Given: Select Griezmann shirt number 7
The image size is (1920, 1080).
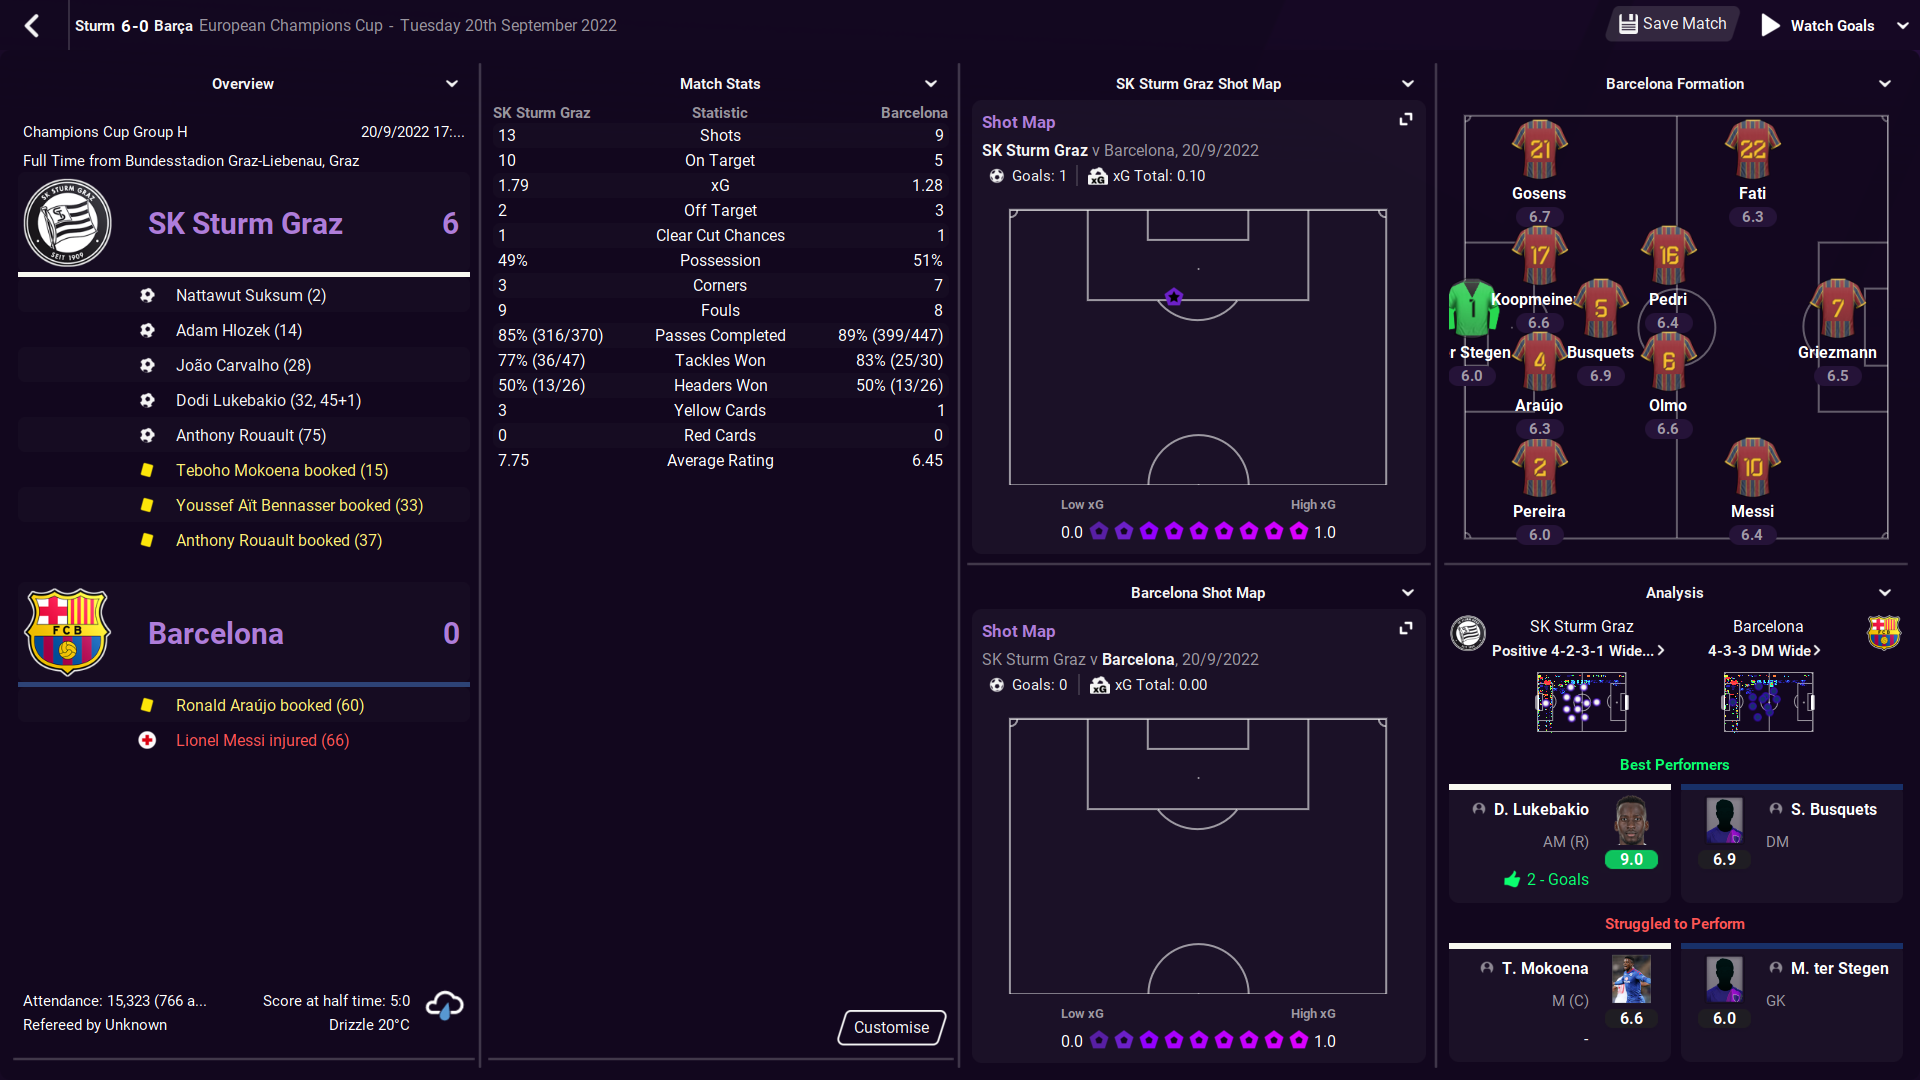Looking at the screenshot, I should [1838, 308].
